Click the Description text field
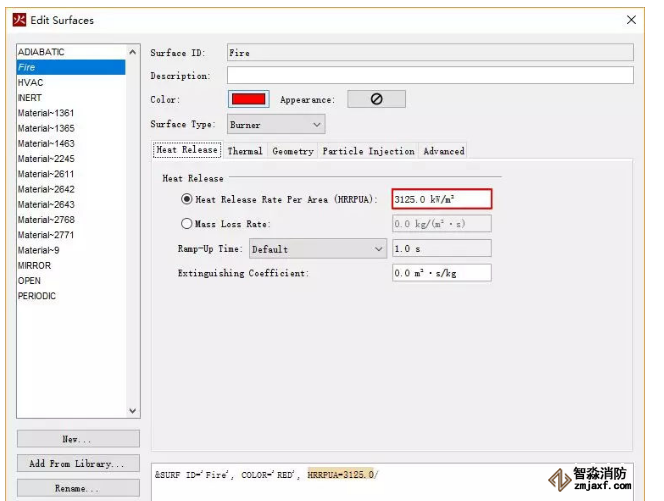The height and width of the screenshot is (501, 664). click(430, 76)
